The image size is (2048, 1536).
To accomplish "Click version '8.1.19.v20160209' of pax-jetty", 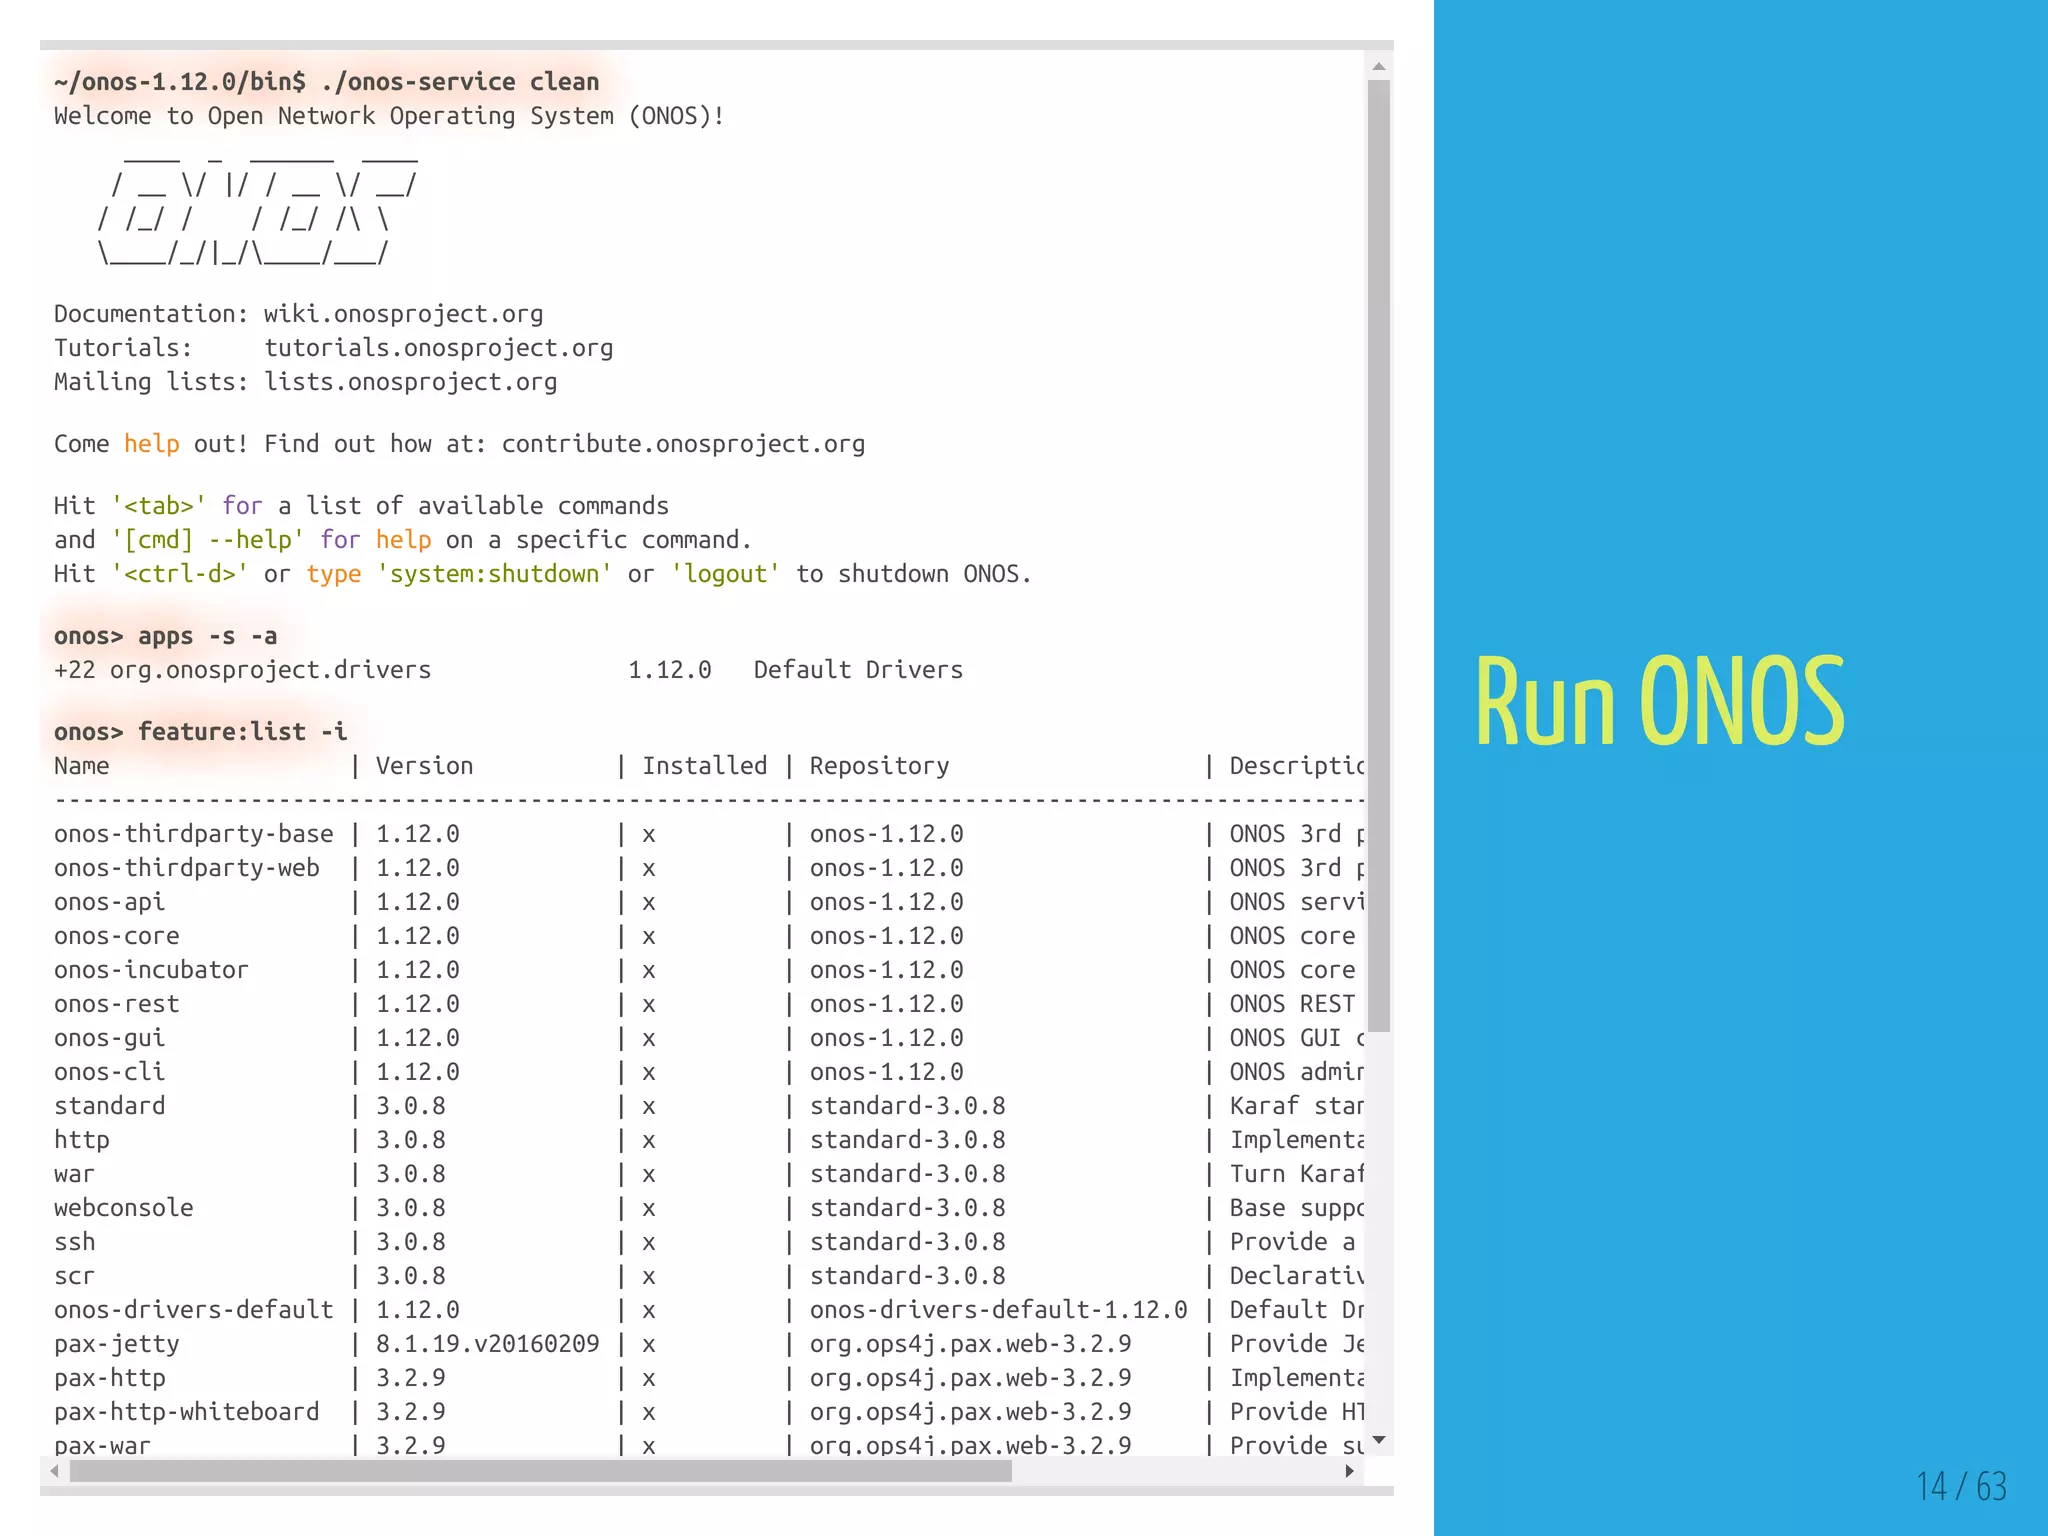I will (x=488, y=1344).
